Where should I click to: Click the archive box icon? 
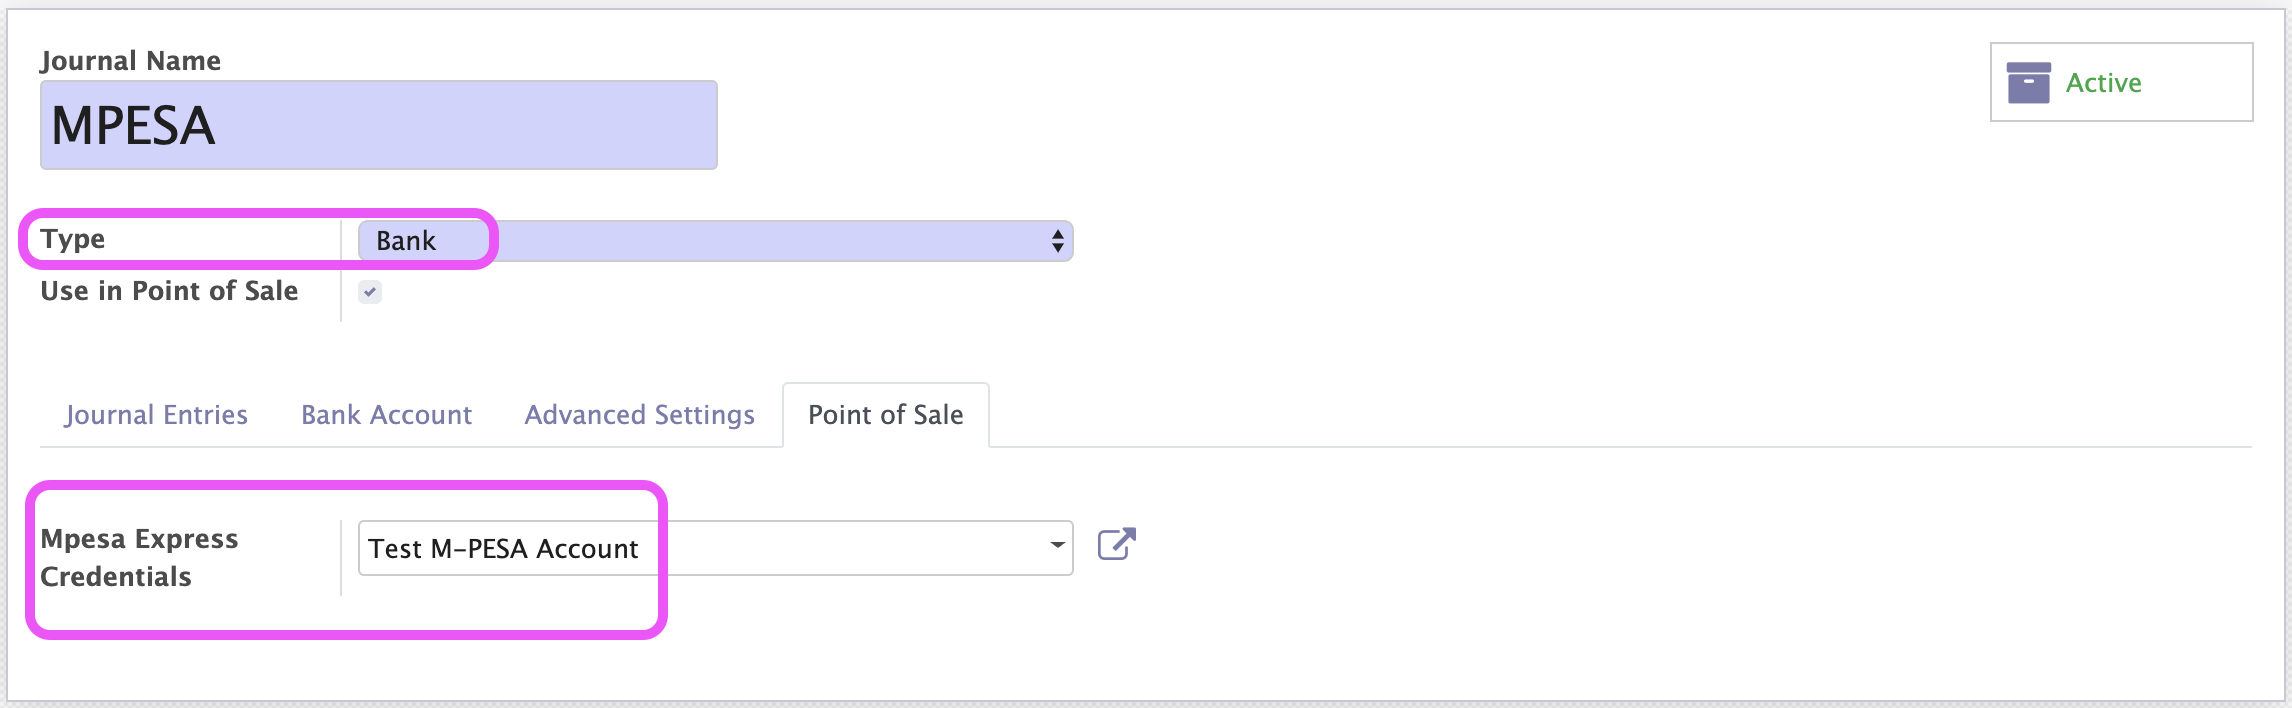point(2029,83)
